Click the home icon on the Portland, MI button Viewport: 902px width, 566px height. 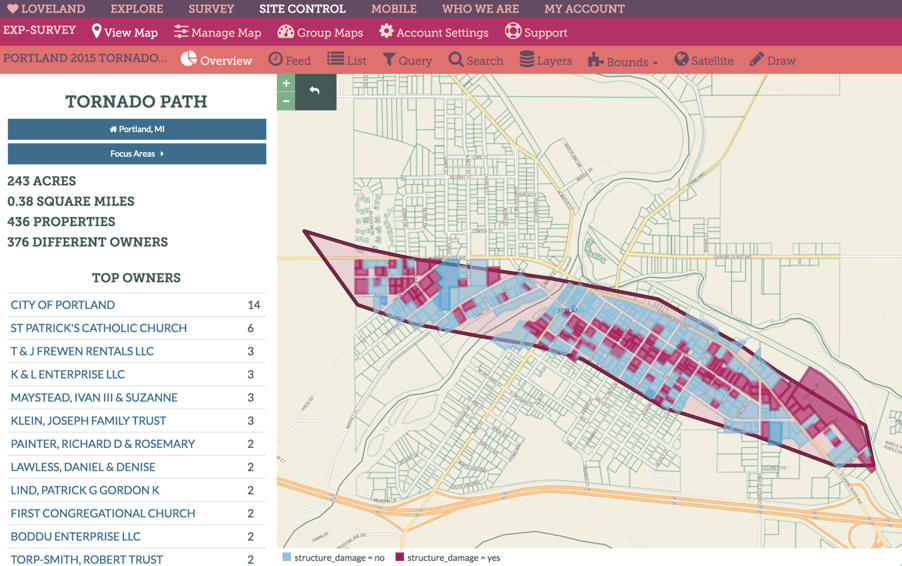pos(113,129)
